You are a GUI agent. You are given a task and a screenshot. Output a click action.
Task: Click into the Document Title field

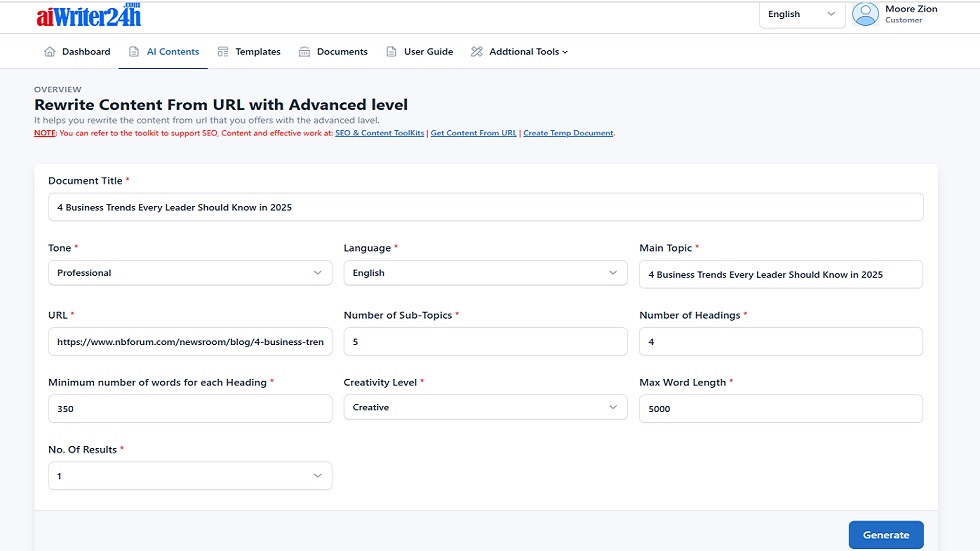pyautogui.click(x=485, y=207)
